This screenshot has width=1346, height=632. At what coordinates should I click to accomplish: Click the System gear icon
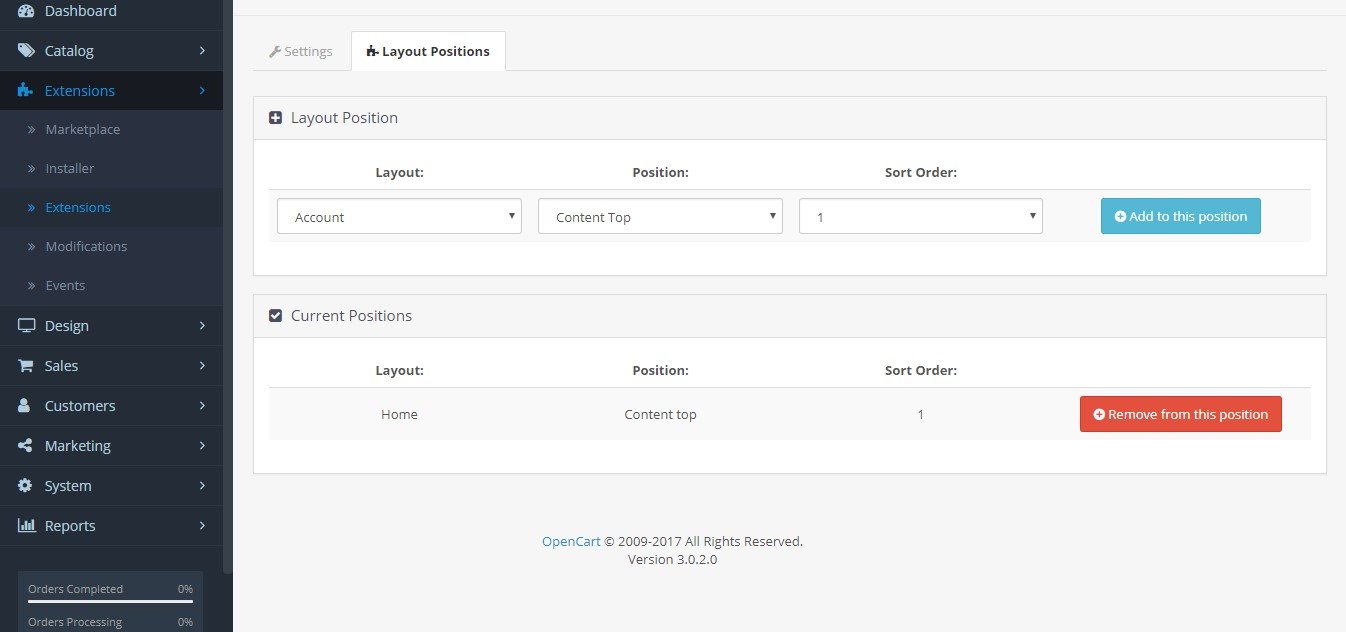(x=26, y=486)
